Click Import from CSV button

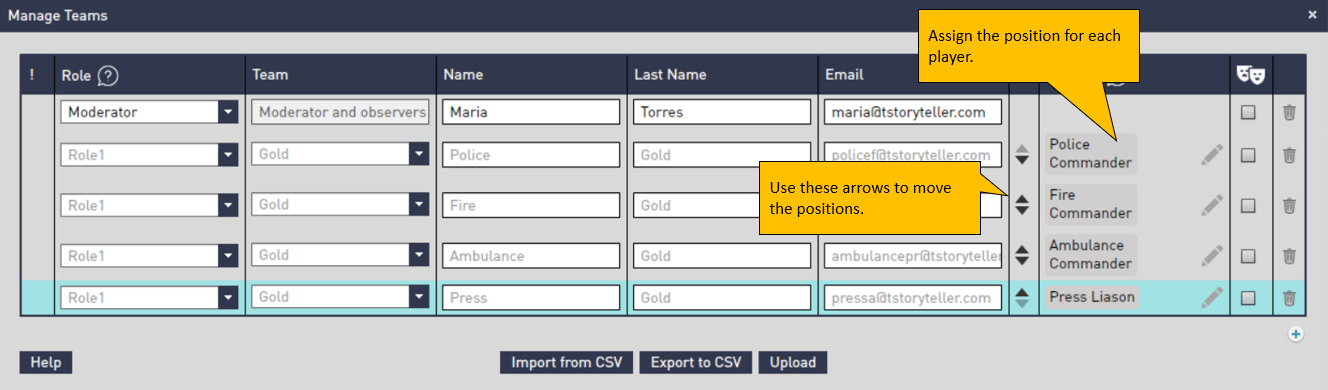567,362
